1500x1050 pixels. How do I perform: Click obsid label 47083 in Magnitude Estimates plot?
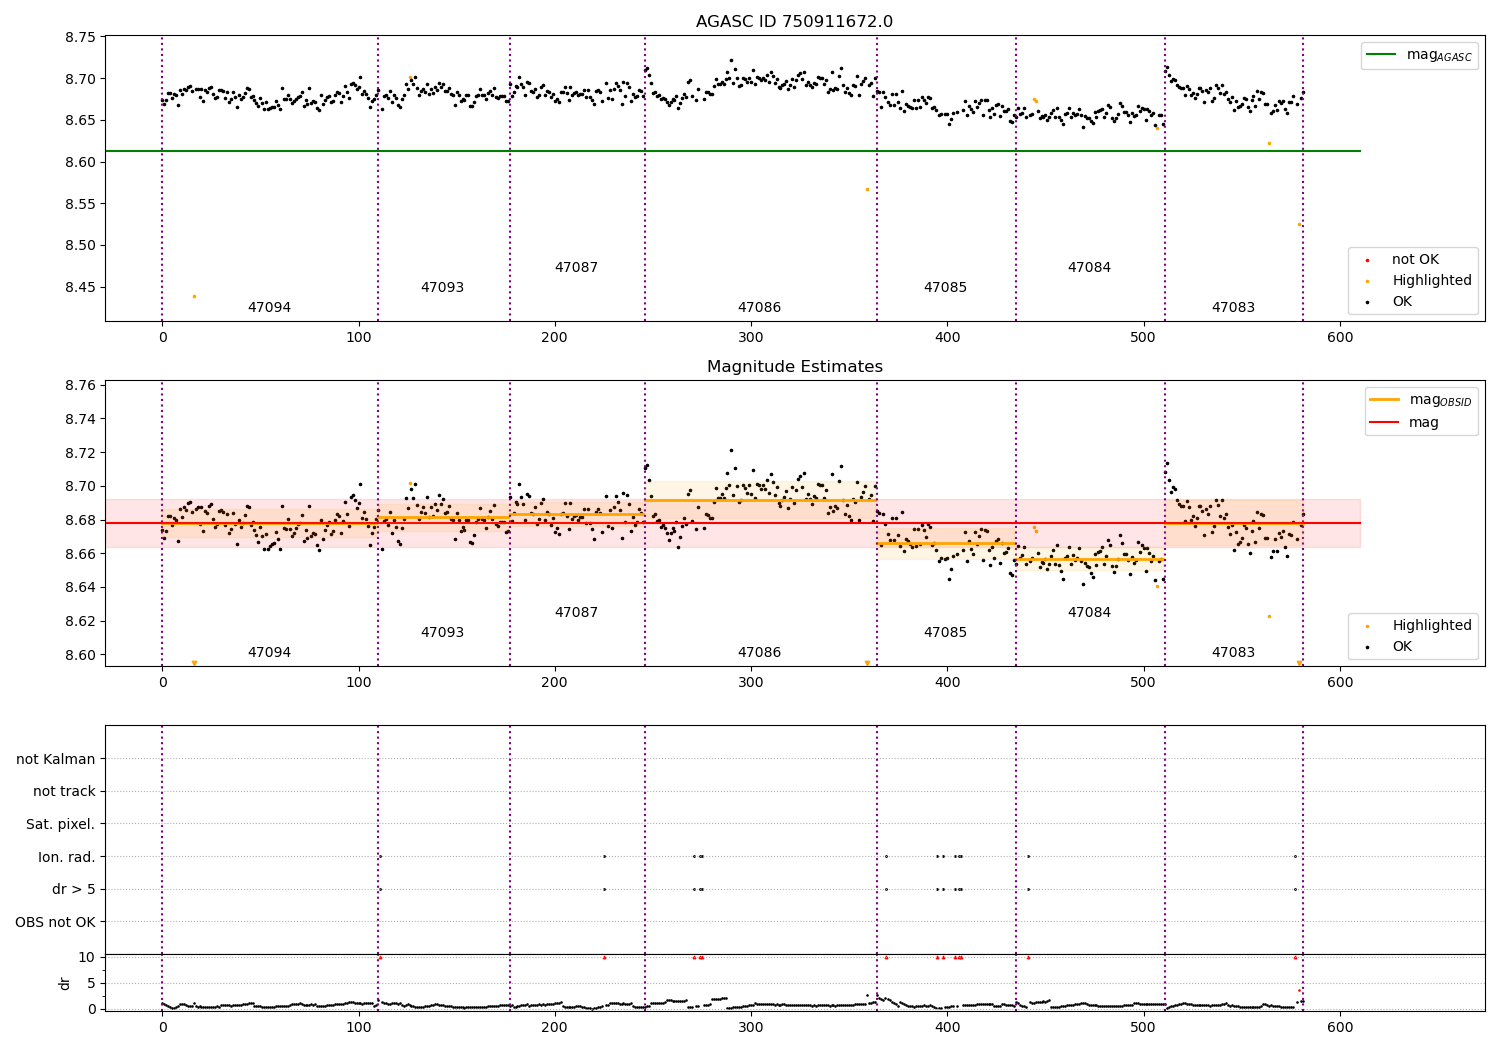pos(1233,653)
